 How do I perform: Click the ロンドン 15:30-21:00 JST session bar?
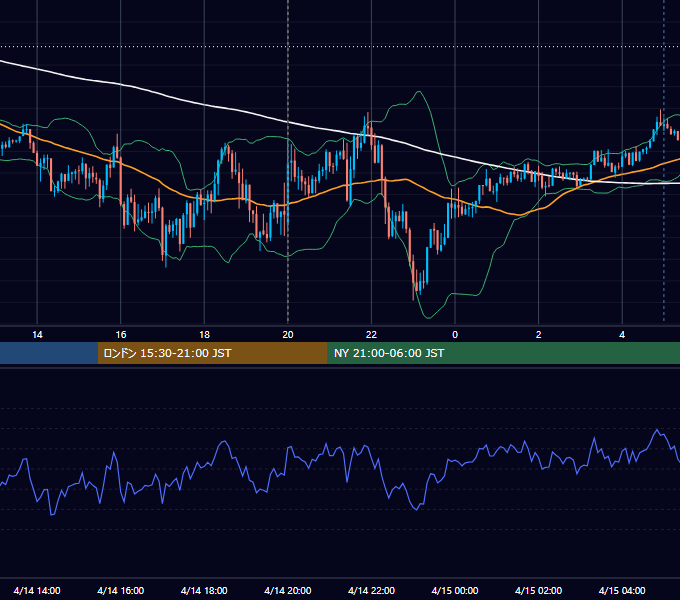[x=212, y=353]
